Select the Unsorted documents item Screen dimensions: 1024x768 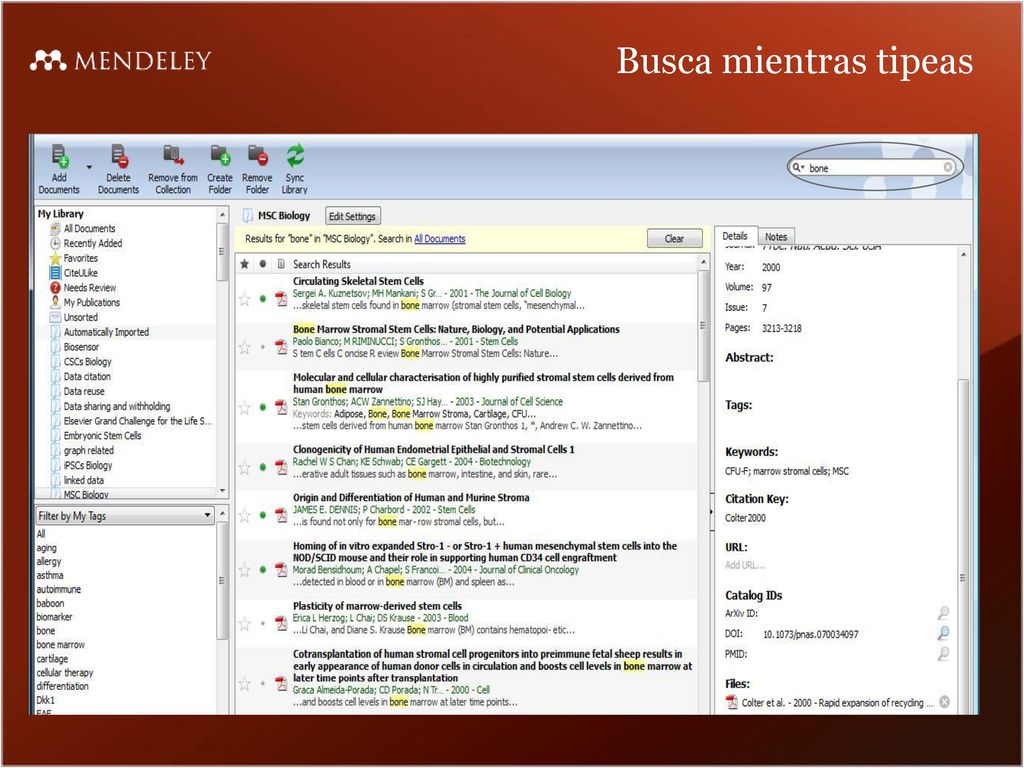(80, 317)
